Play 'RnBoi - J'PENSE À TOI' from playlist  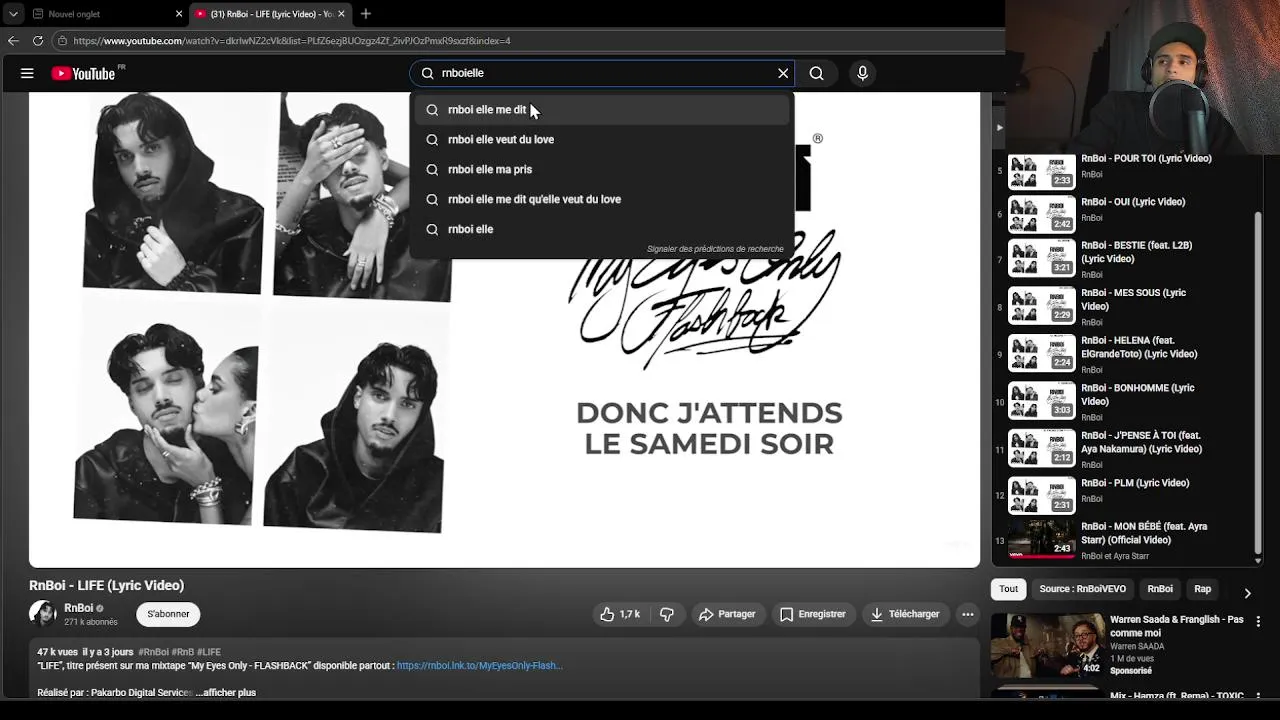tap(1122, 449)
